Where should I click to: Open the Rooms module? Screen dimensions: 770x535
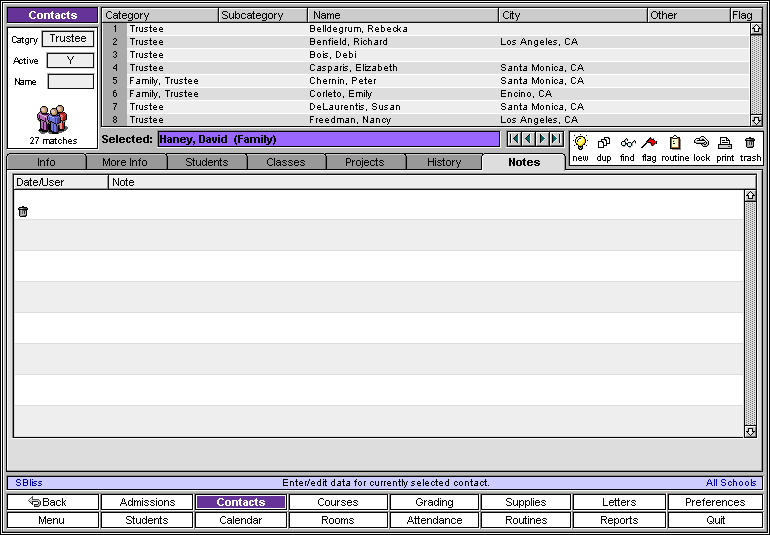coord(338,520)
